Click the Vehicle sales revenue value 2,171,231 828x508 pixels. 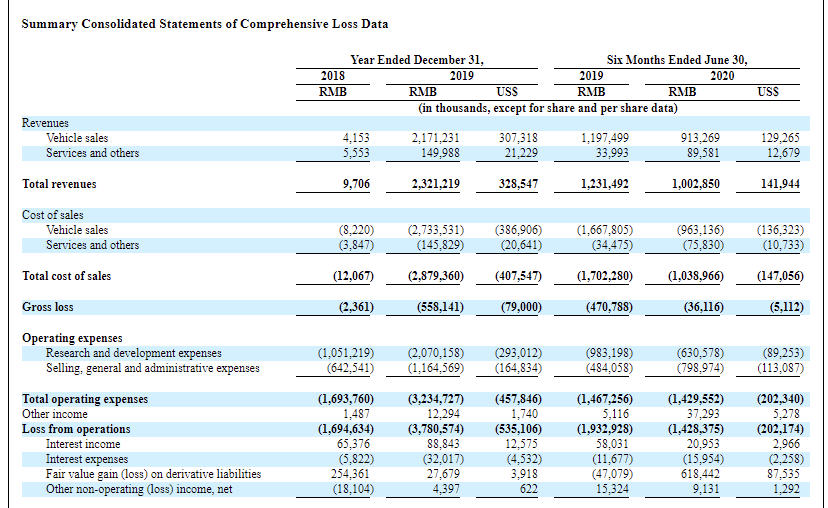coord(436,138)
